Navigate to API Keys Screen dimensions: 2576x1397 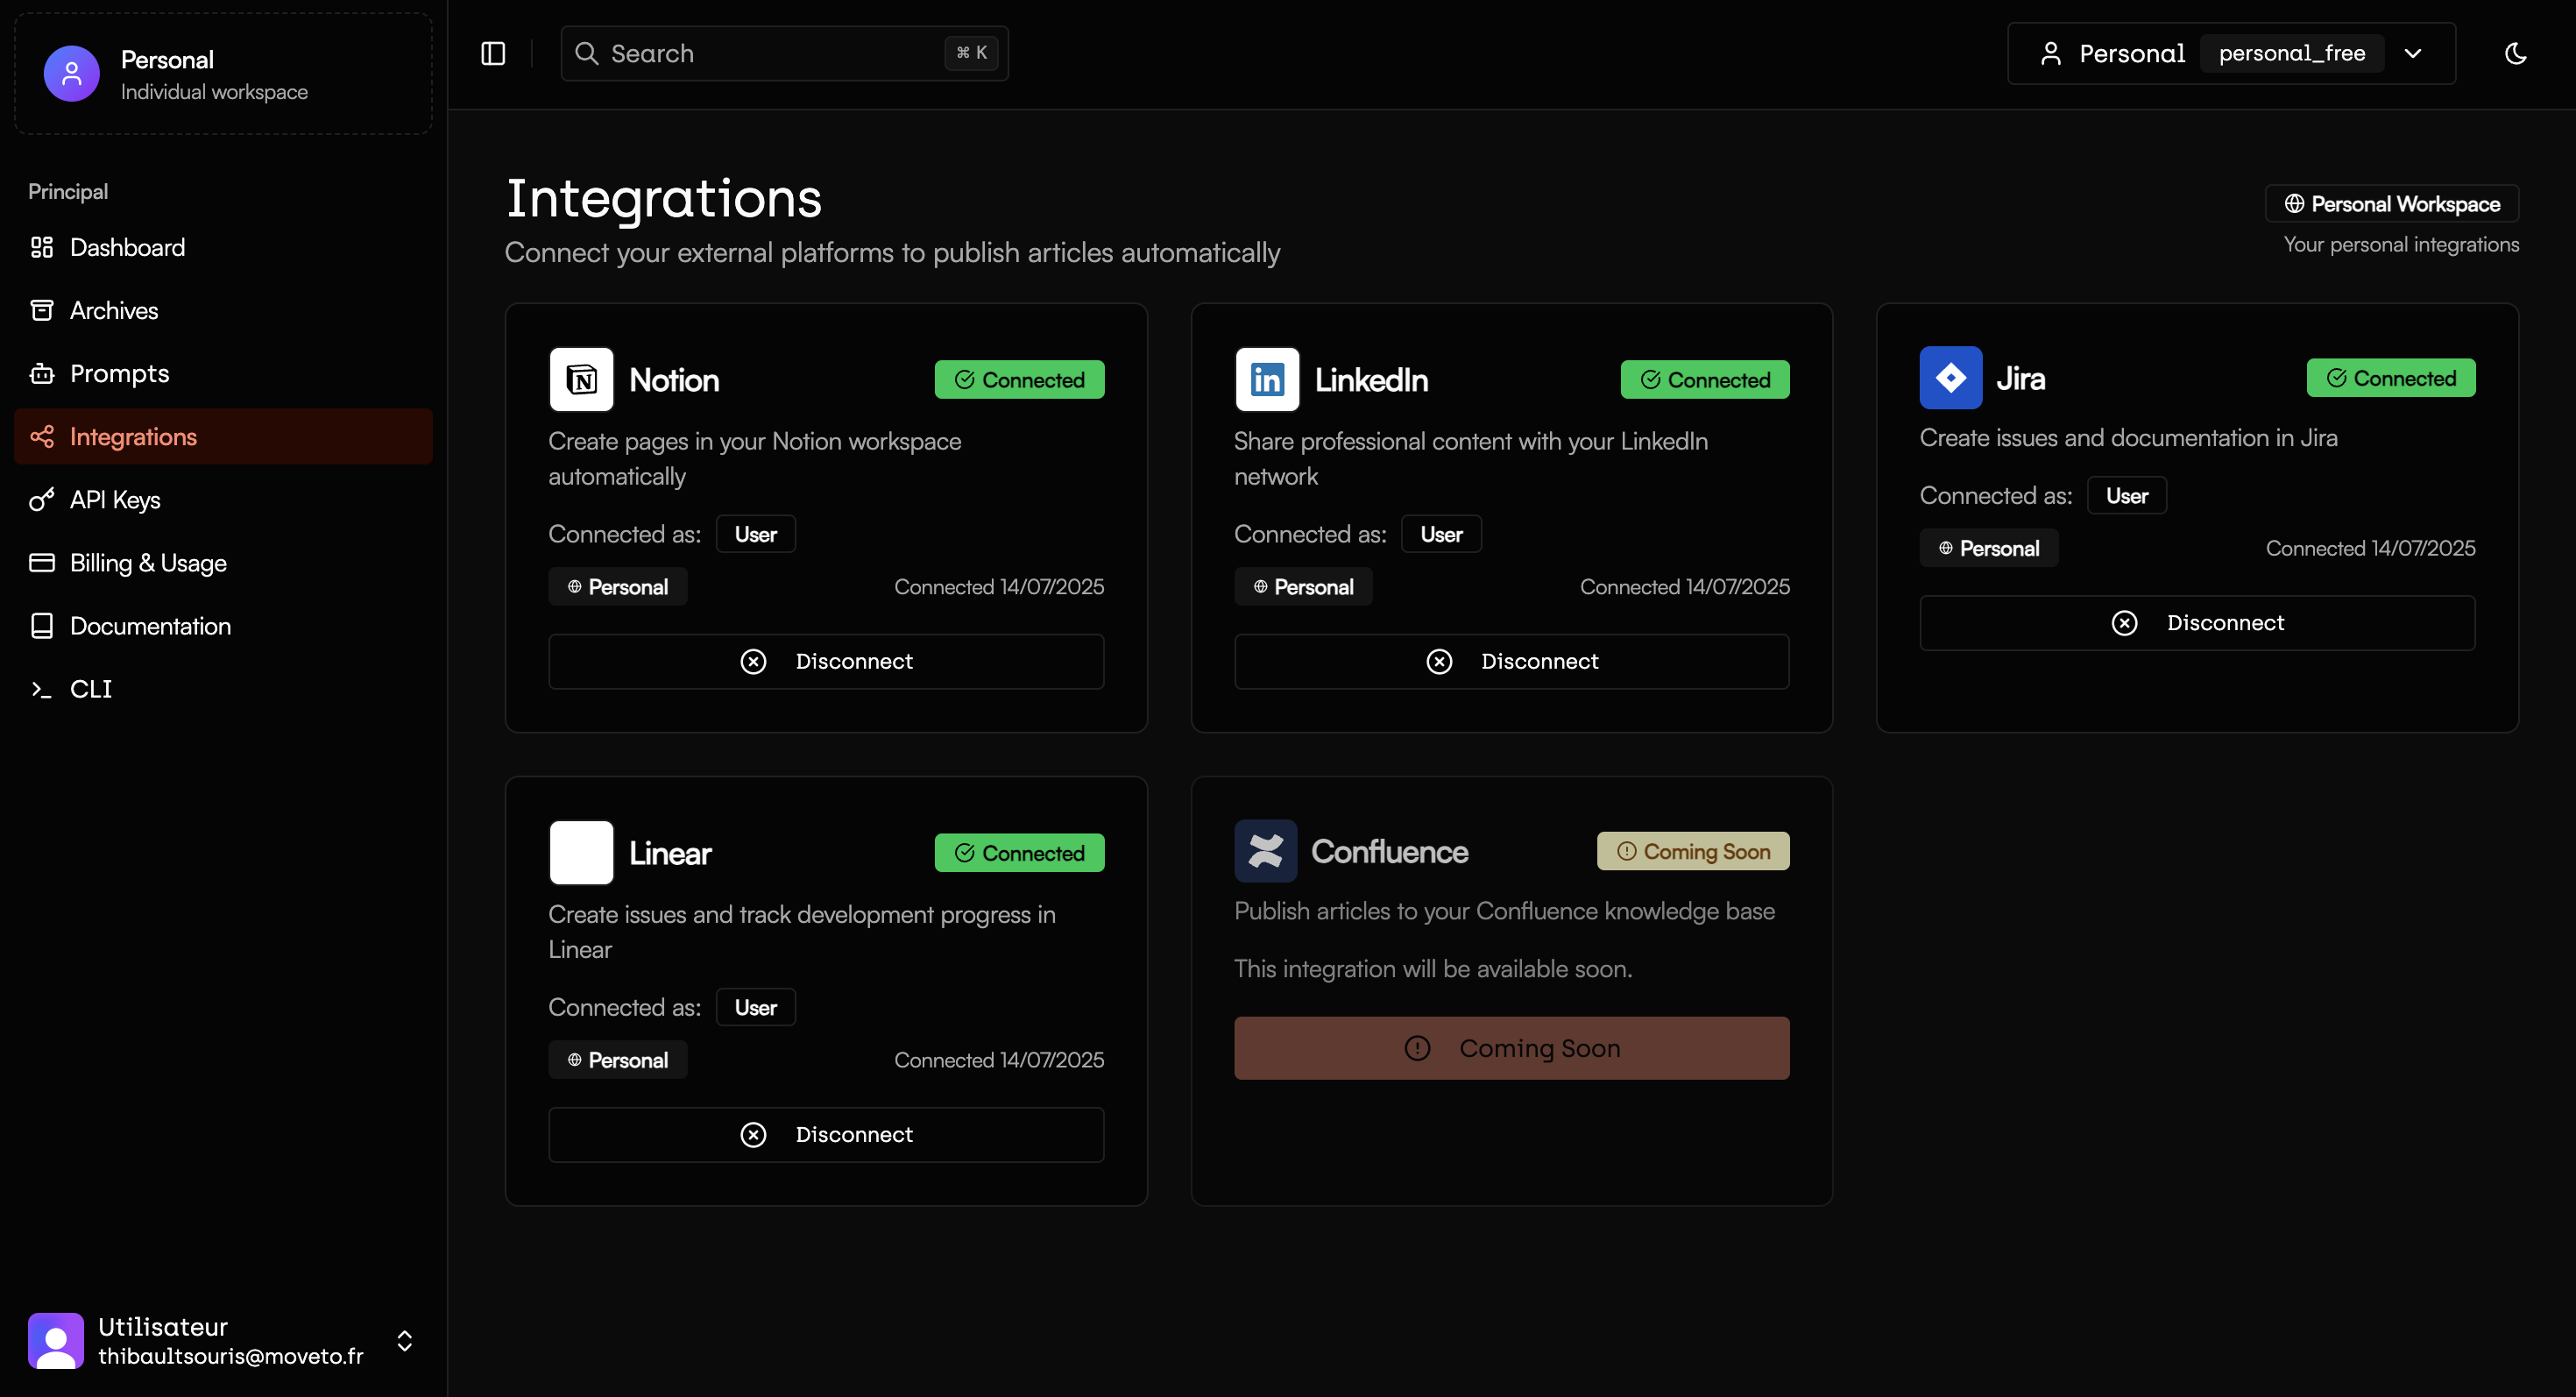[223, 499]
